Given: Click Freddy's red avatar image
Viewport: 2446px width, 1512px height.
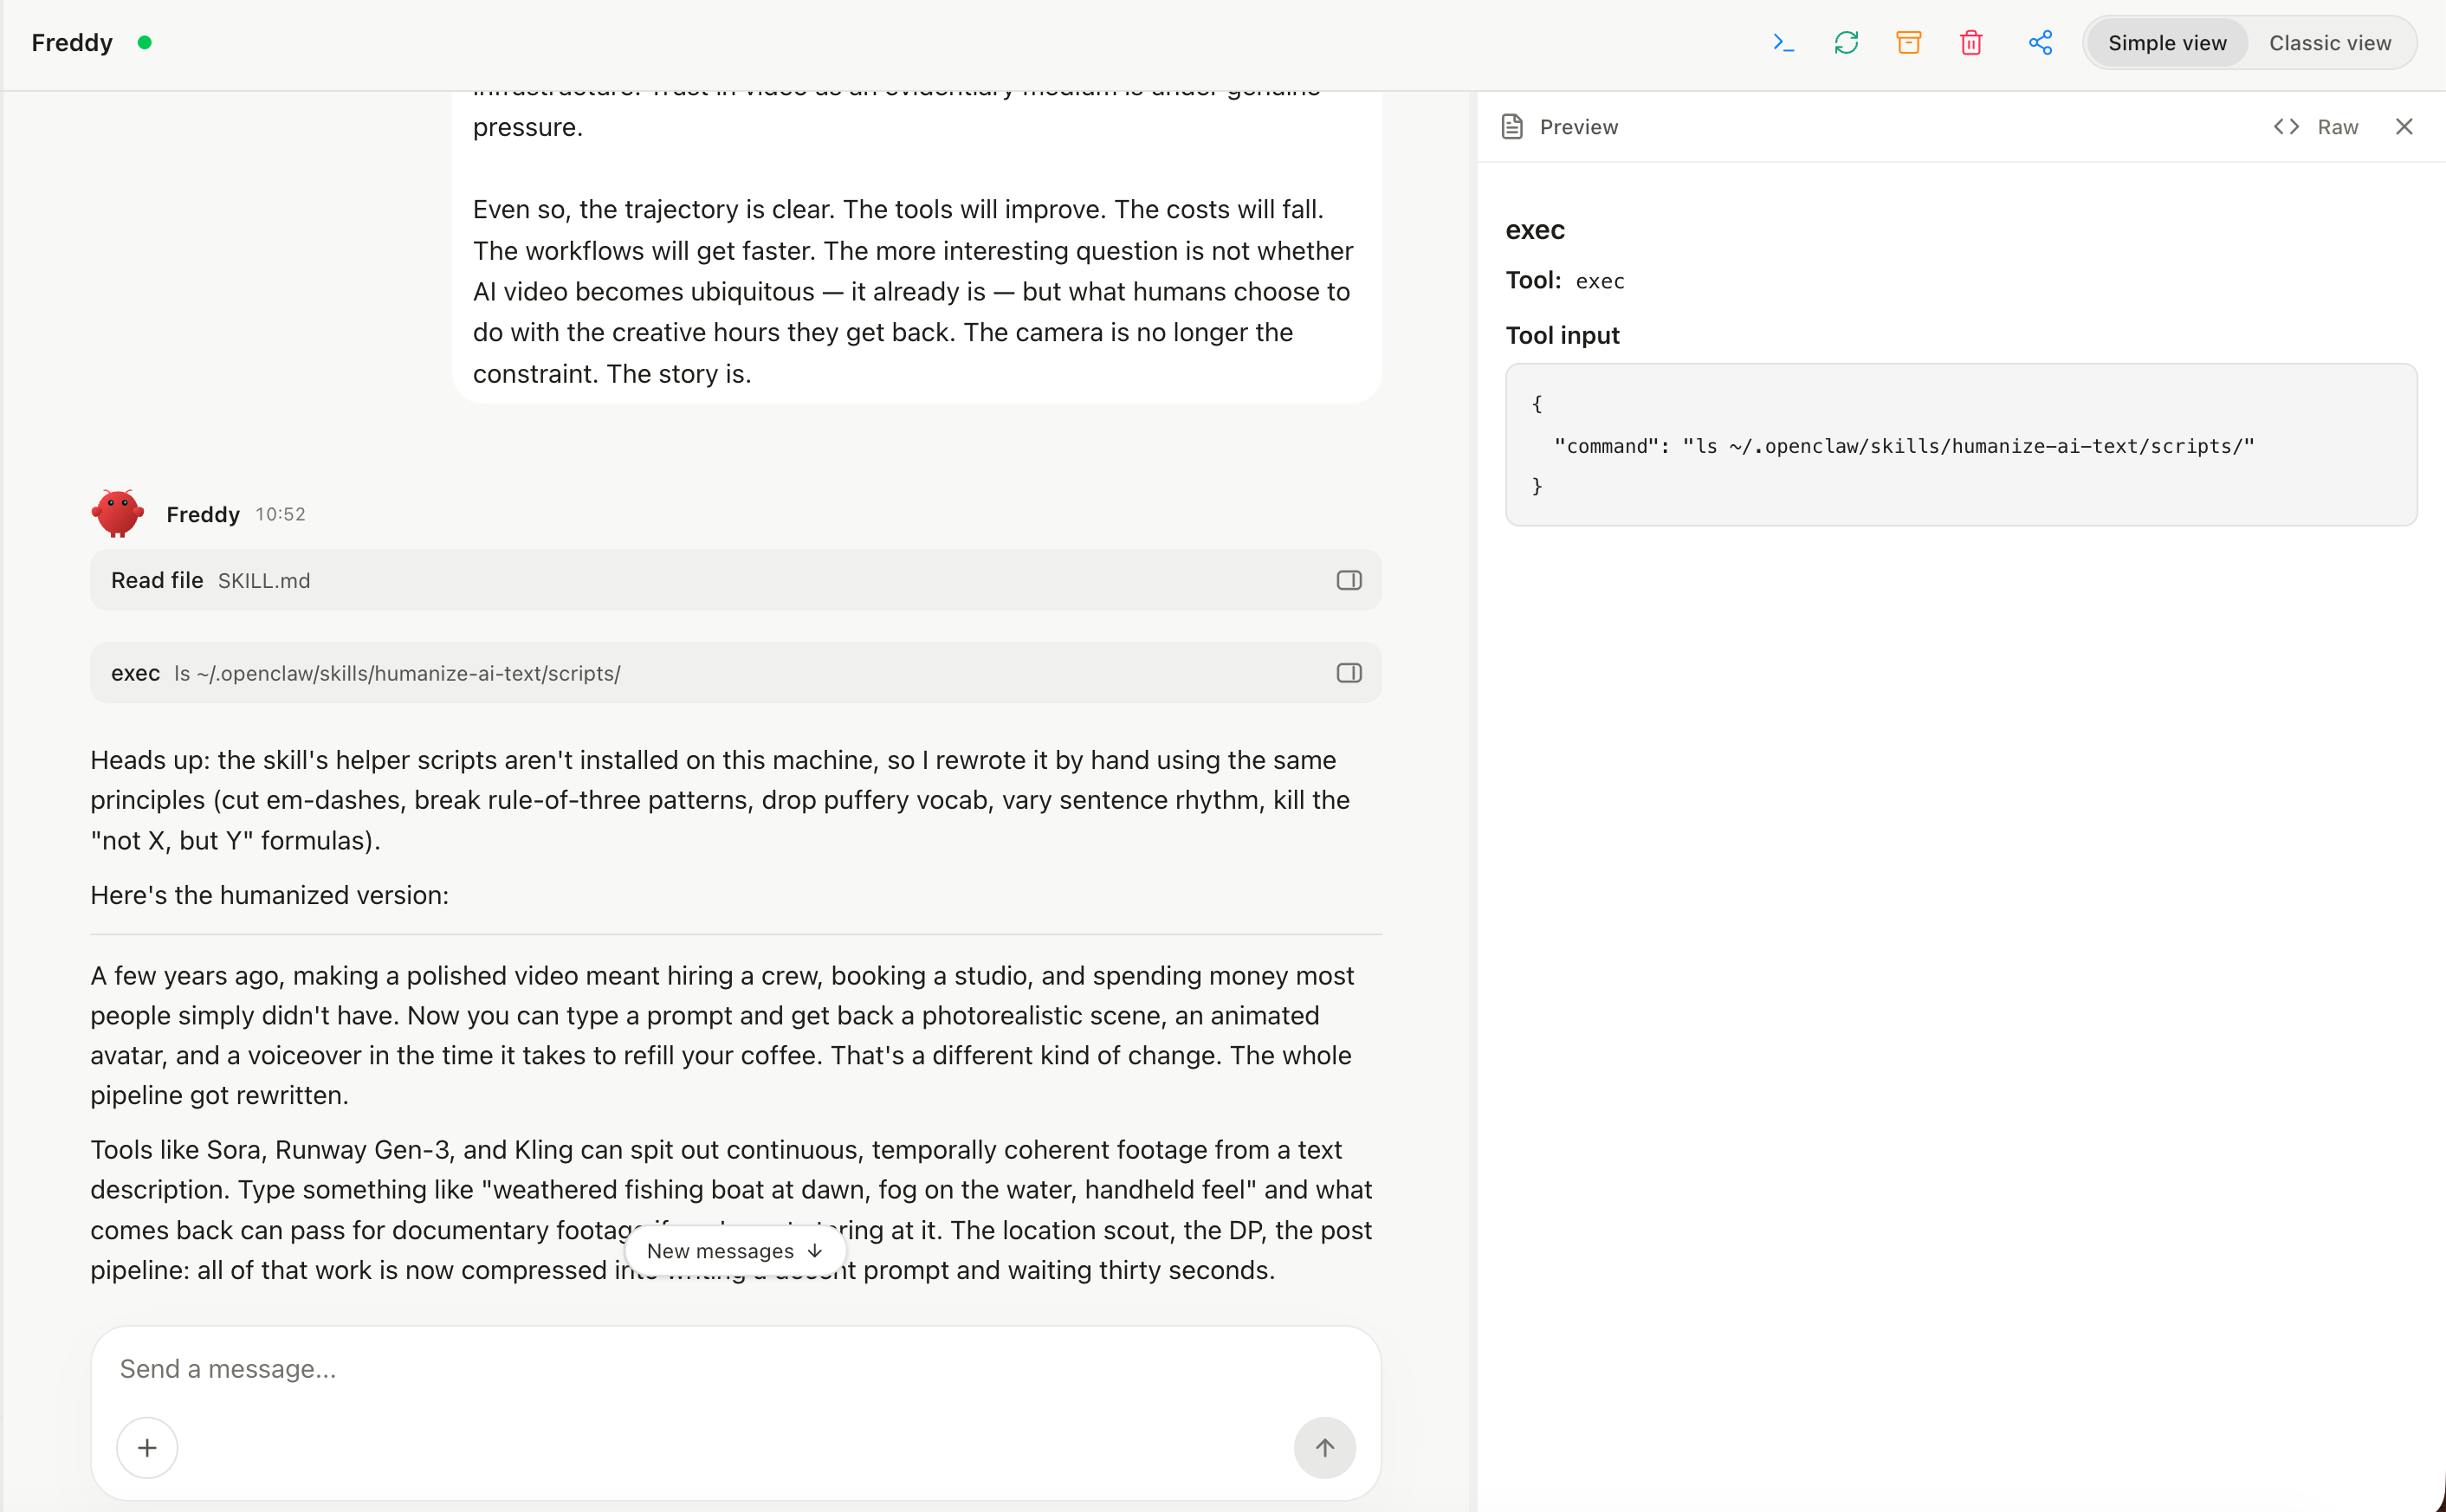Looking at the screenshot, I should click(117, 514).
